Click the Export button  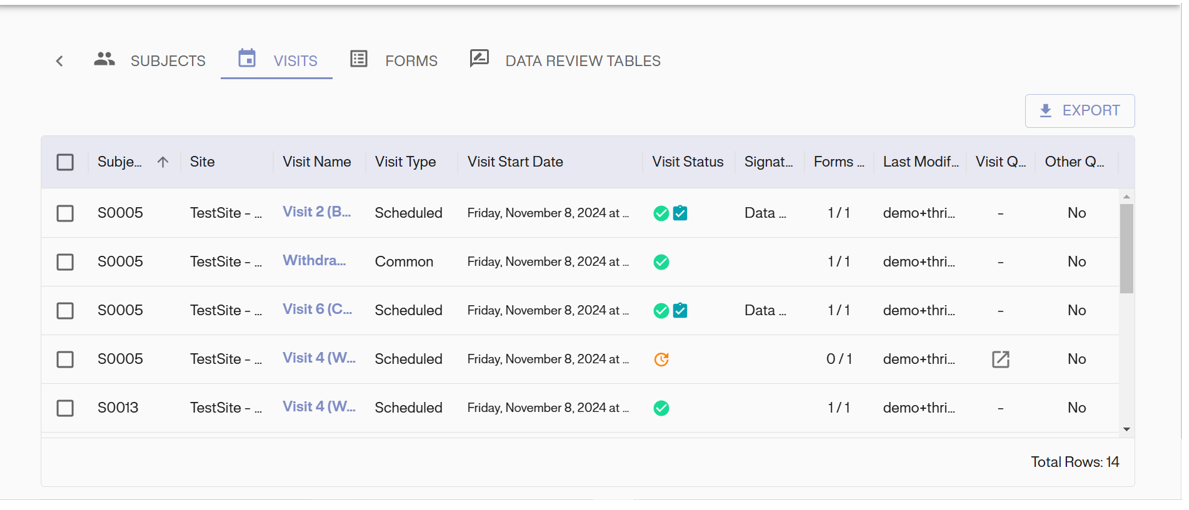pos(1079,111)
